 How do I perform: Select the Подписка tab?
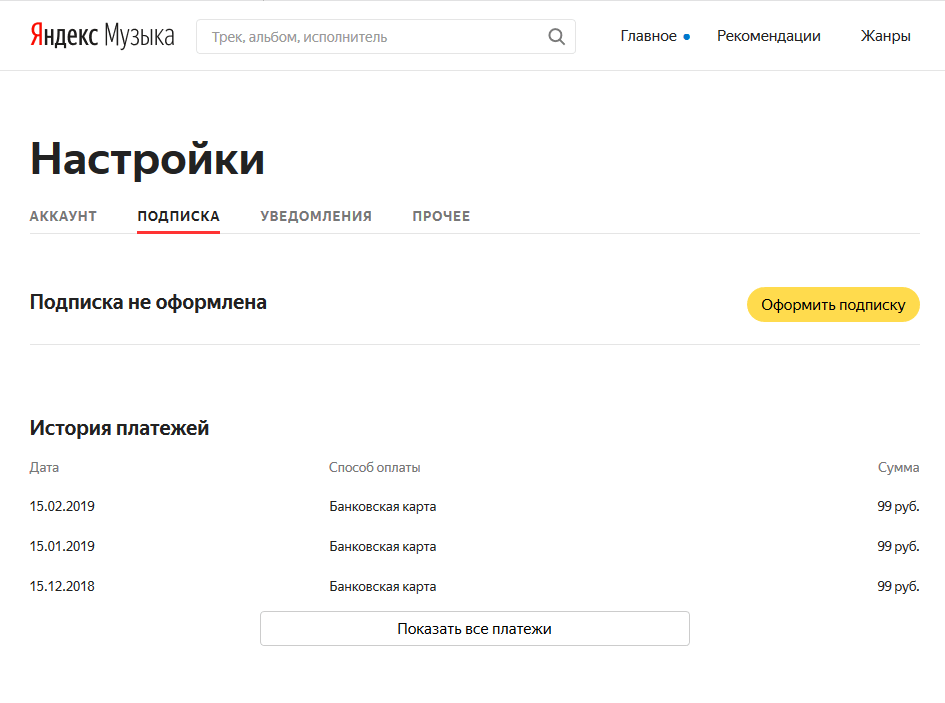(178, 216)
